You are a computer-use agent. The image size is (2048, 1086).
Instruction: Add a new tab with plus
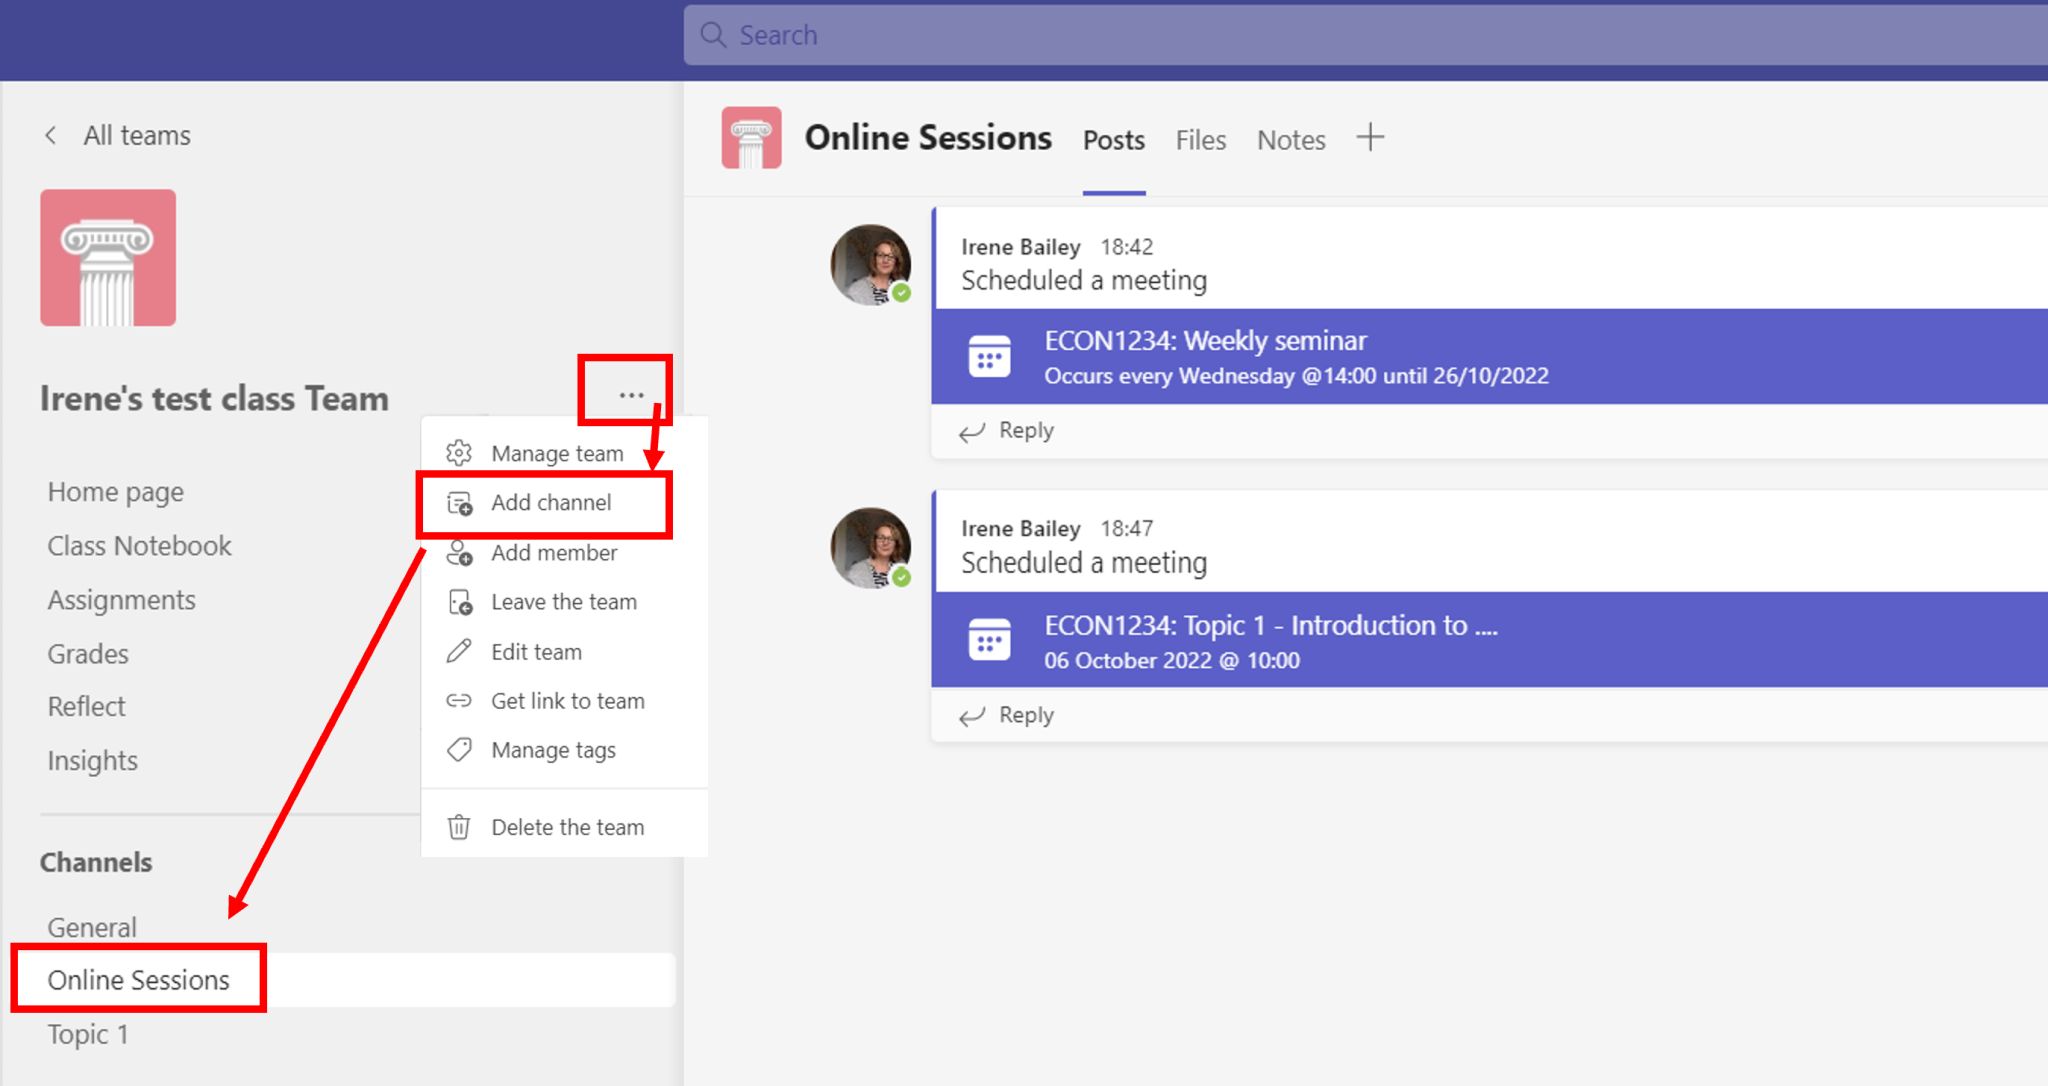tap(1370, 137)
